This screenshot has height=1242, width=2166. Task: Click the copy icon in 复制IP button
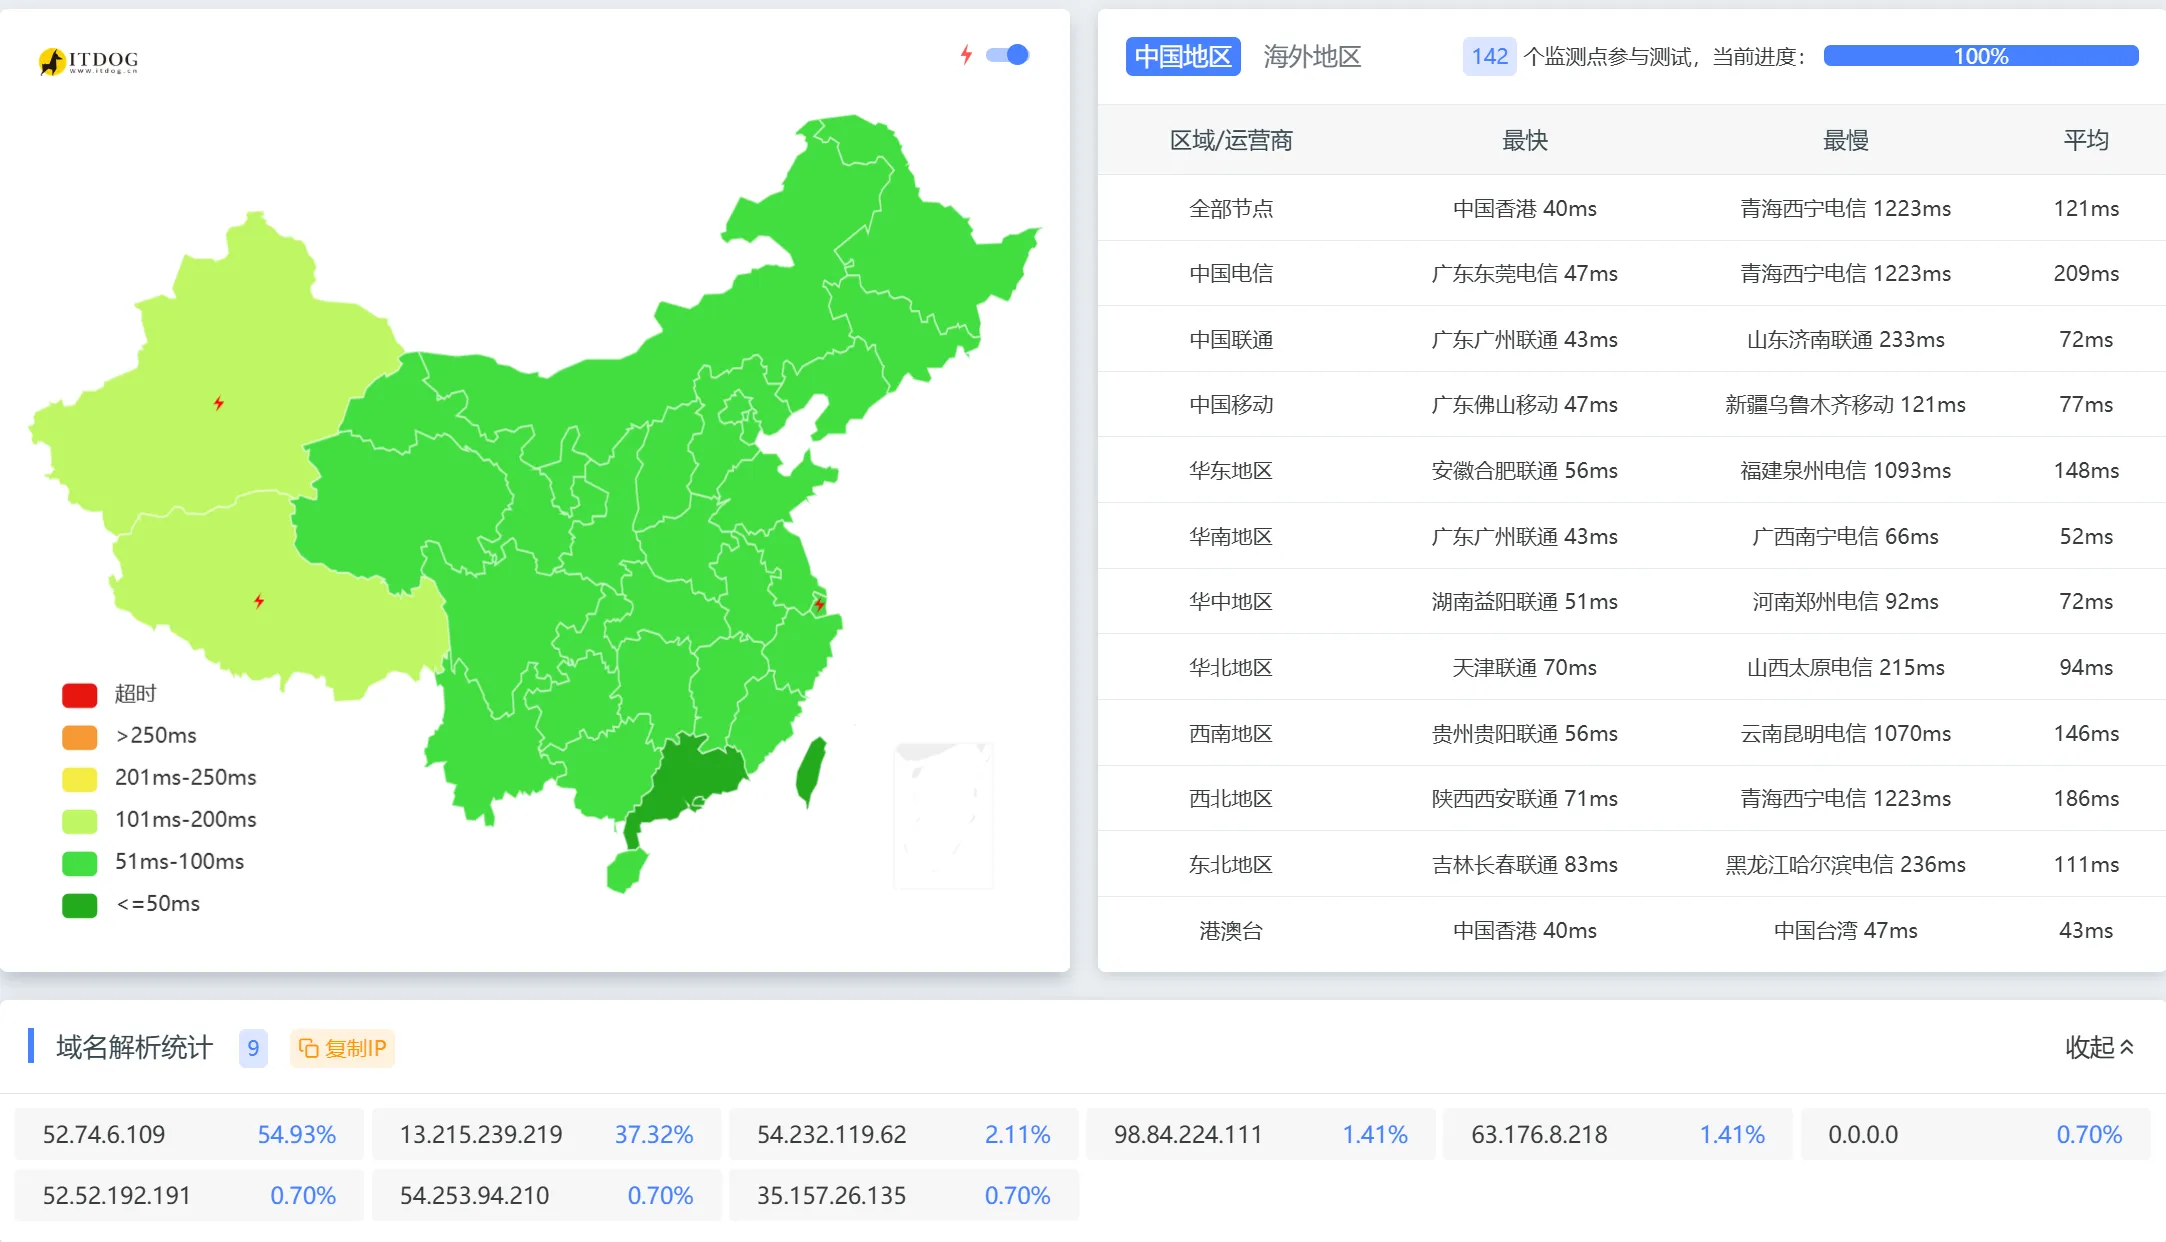[x=309, y=1048]
